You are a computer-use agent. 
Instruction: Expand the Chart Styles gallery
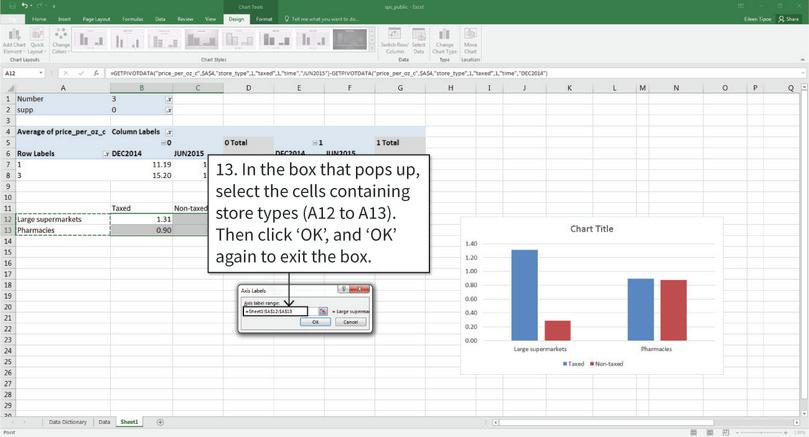coord(371,48)
